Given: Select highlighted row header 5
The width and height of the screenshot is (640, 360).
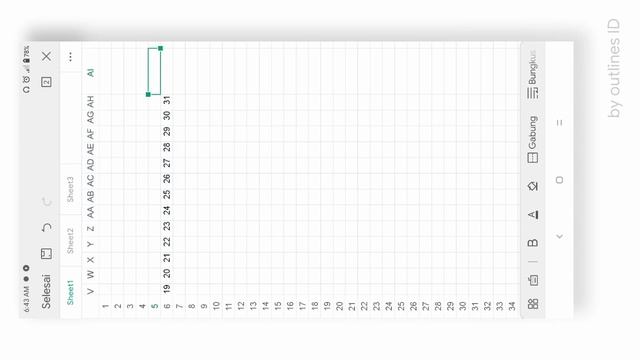Looking at the screenshot, I should click(x=154, y=307).
